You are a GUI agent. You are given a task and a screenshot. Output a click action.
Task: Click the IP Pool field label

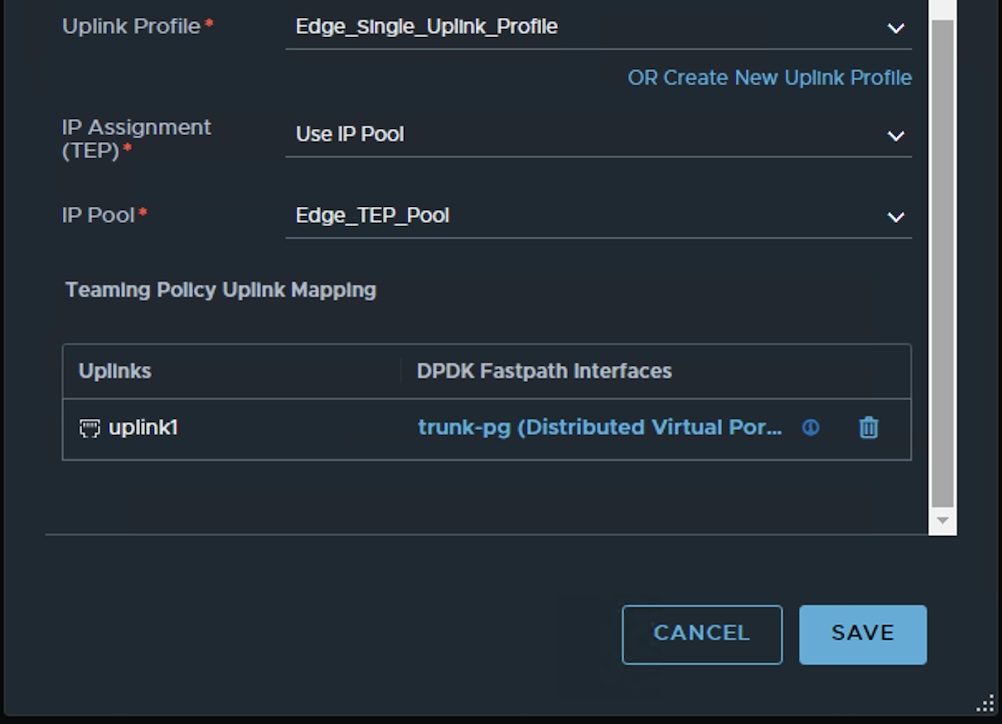[98, 215]
